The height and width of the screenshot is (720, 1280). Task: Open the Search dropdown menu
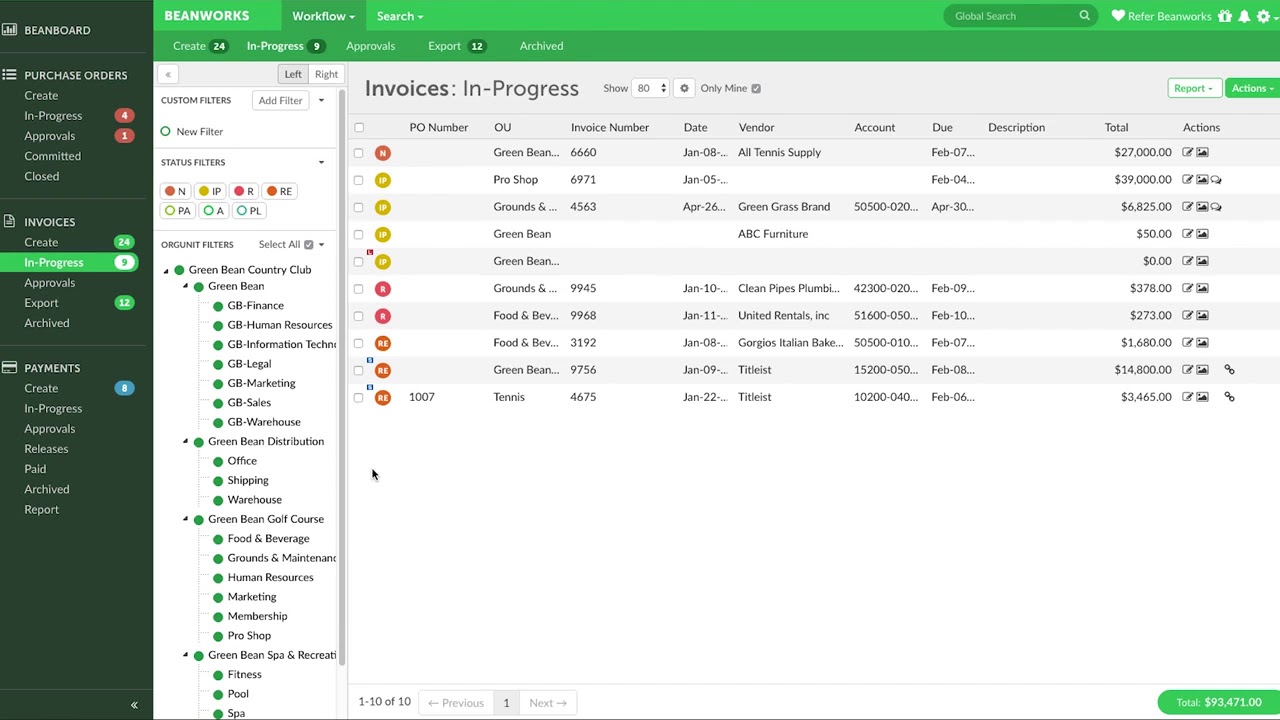400,16
